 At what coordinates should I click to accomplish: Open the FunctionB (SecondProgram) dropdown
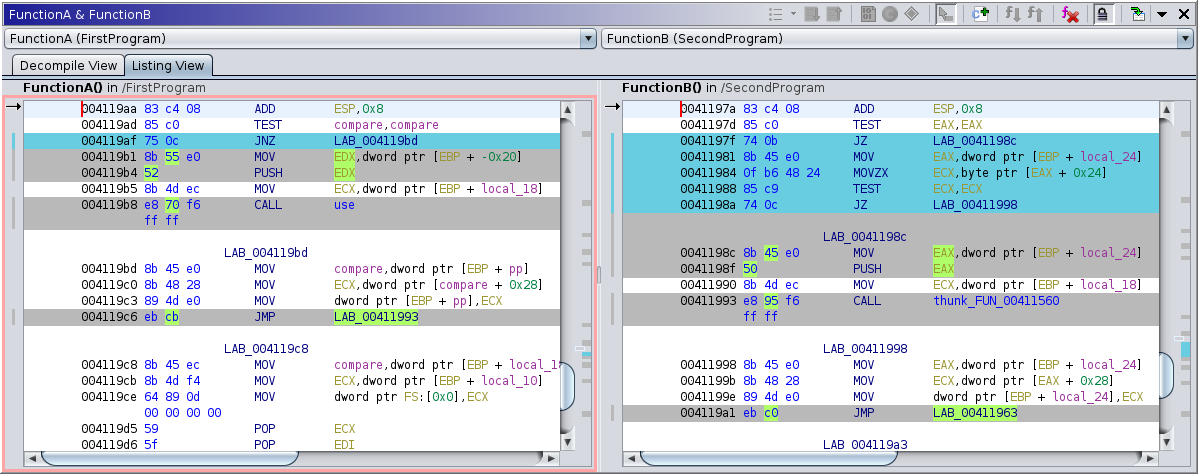pos(1185,39)
